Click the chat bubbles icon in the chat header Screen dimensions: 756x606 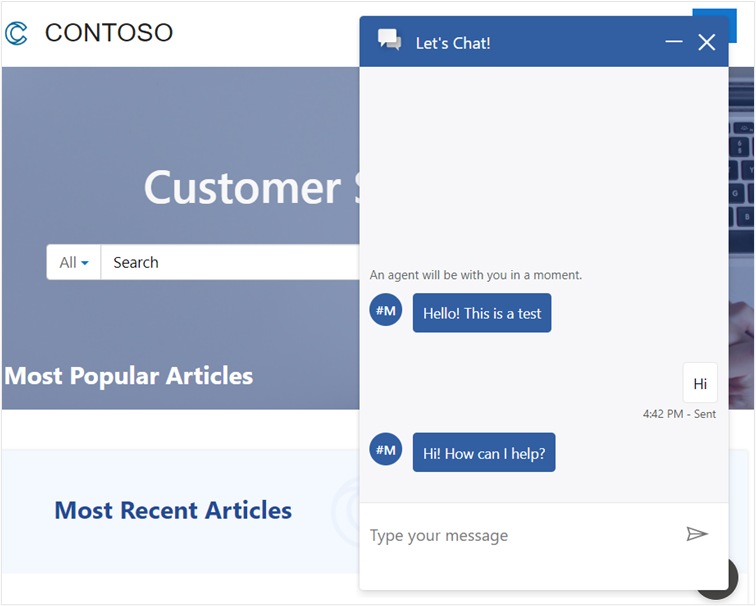389,40
